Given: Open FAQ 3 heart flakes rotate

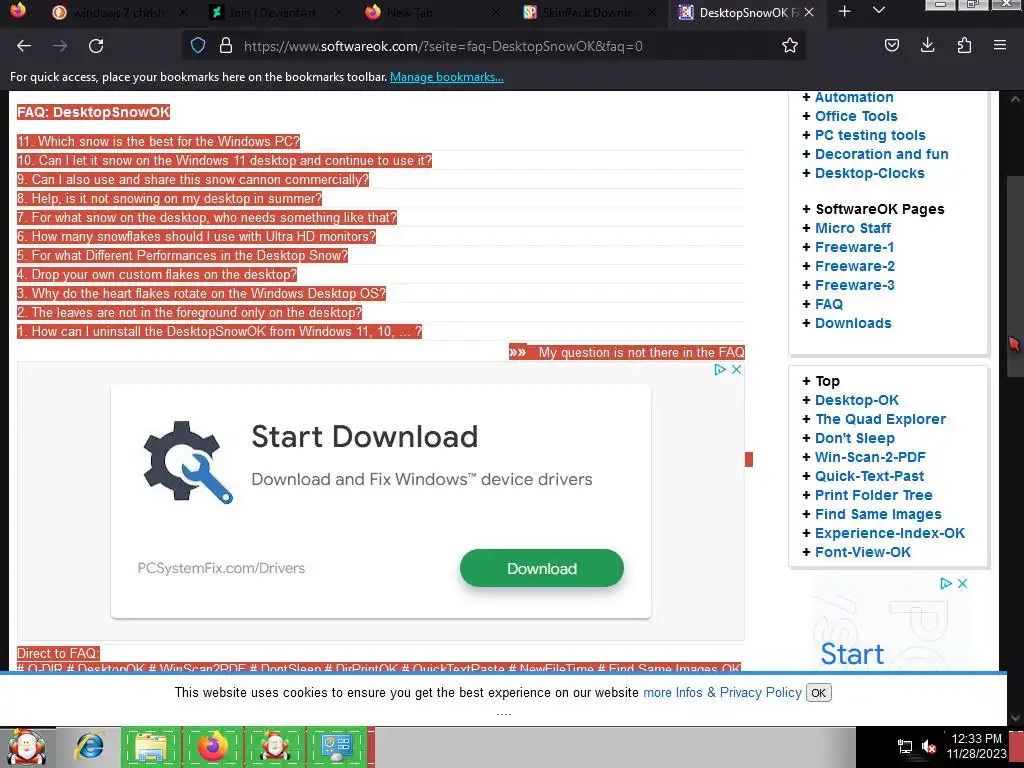Looking at the screenshot, I should (x=202, y=293).
